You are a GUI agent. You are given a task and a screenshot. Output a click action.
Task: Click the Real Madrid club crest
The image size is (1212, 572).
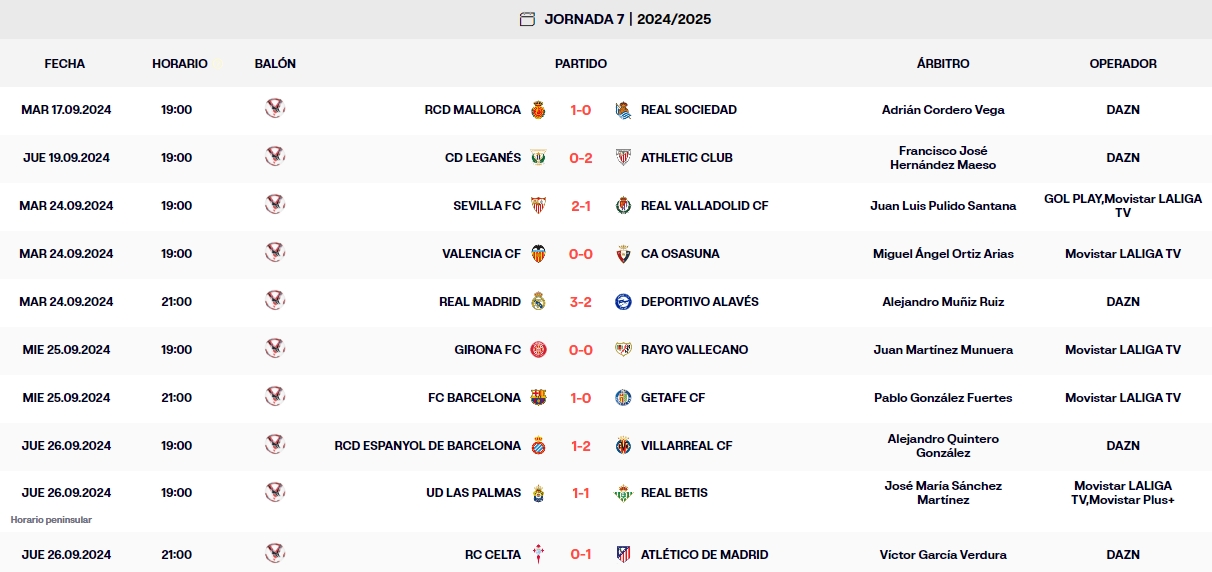tap(538, 302)
